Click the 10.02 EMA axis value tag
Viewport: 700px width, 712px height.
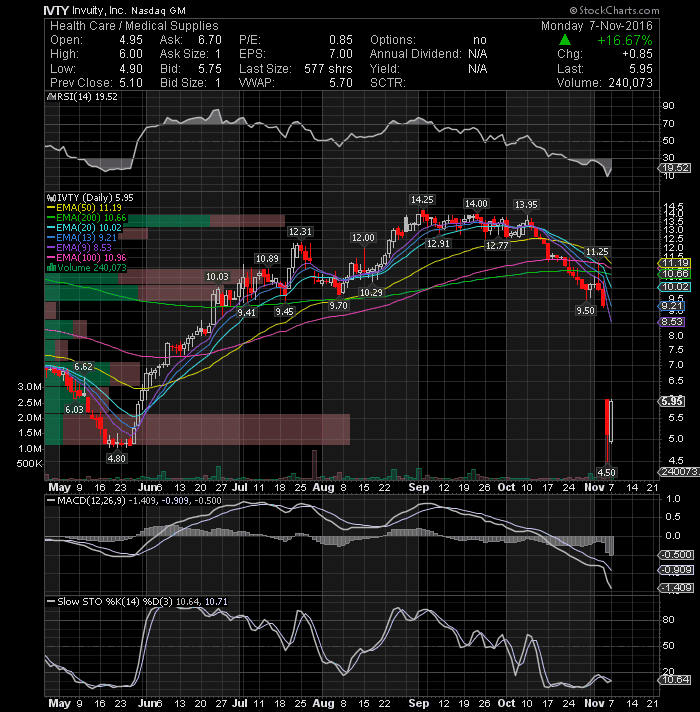[674, 287]
